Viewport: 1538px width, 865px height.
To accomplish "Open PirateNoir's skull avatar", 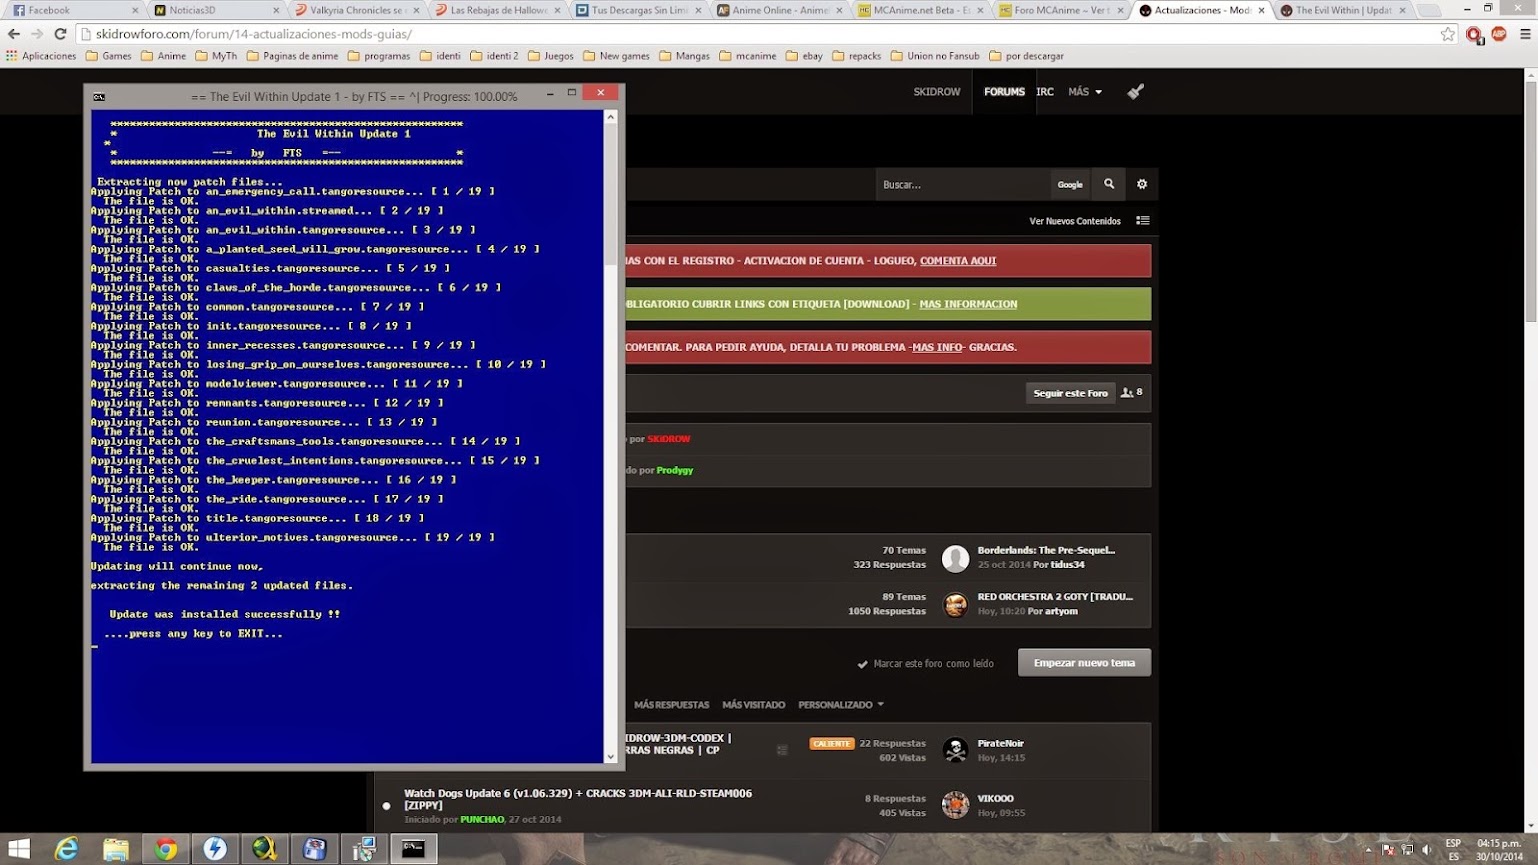I will (955, 750).
